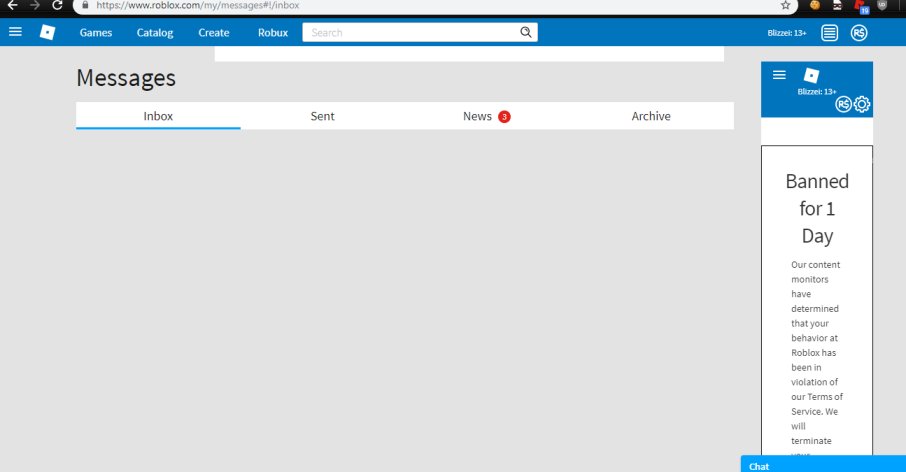Image resolution: width=906 pixels, height=472 pixels.
Task: Open the Catalog page
Action: [x=155, y=33]
